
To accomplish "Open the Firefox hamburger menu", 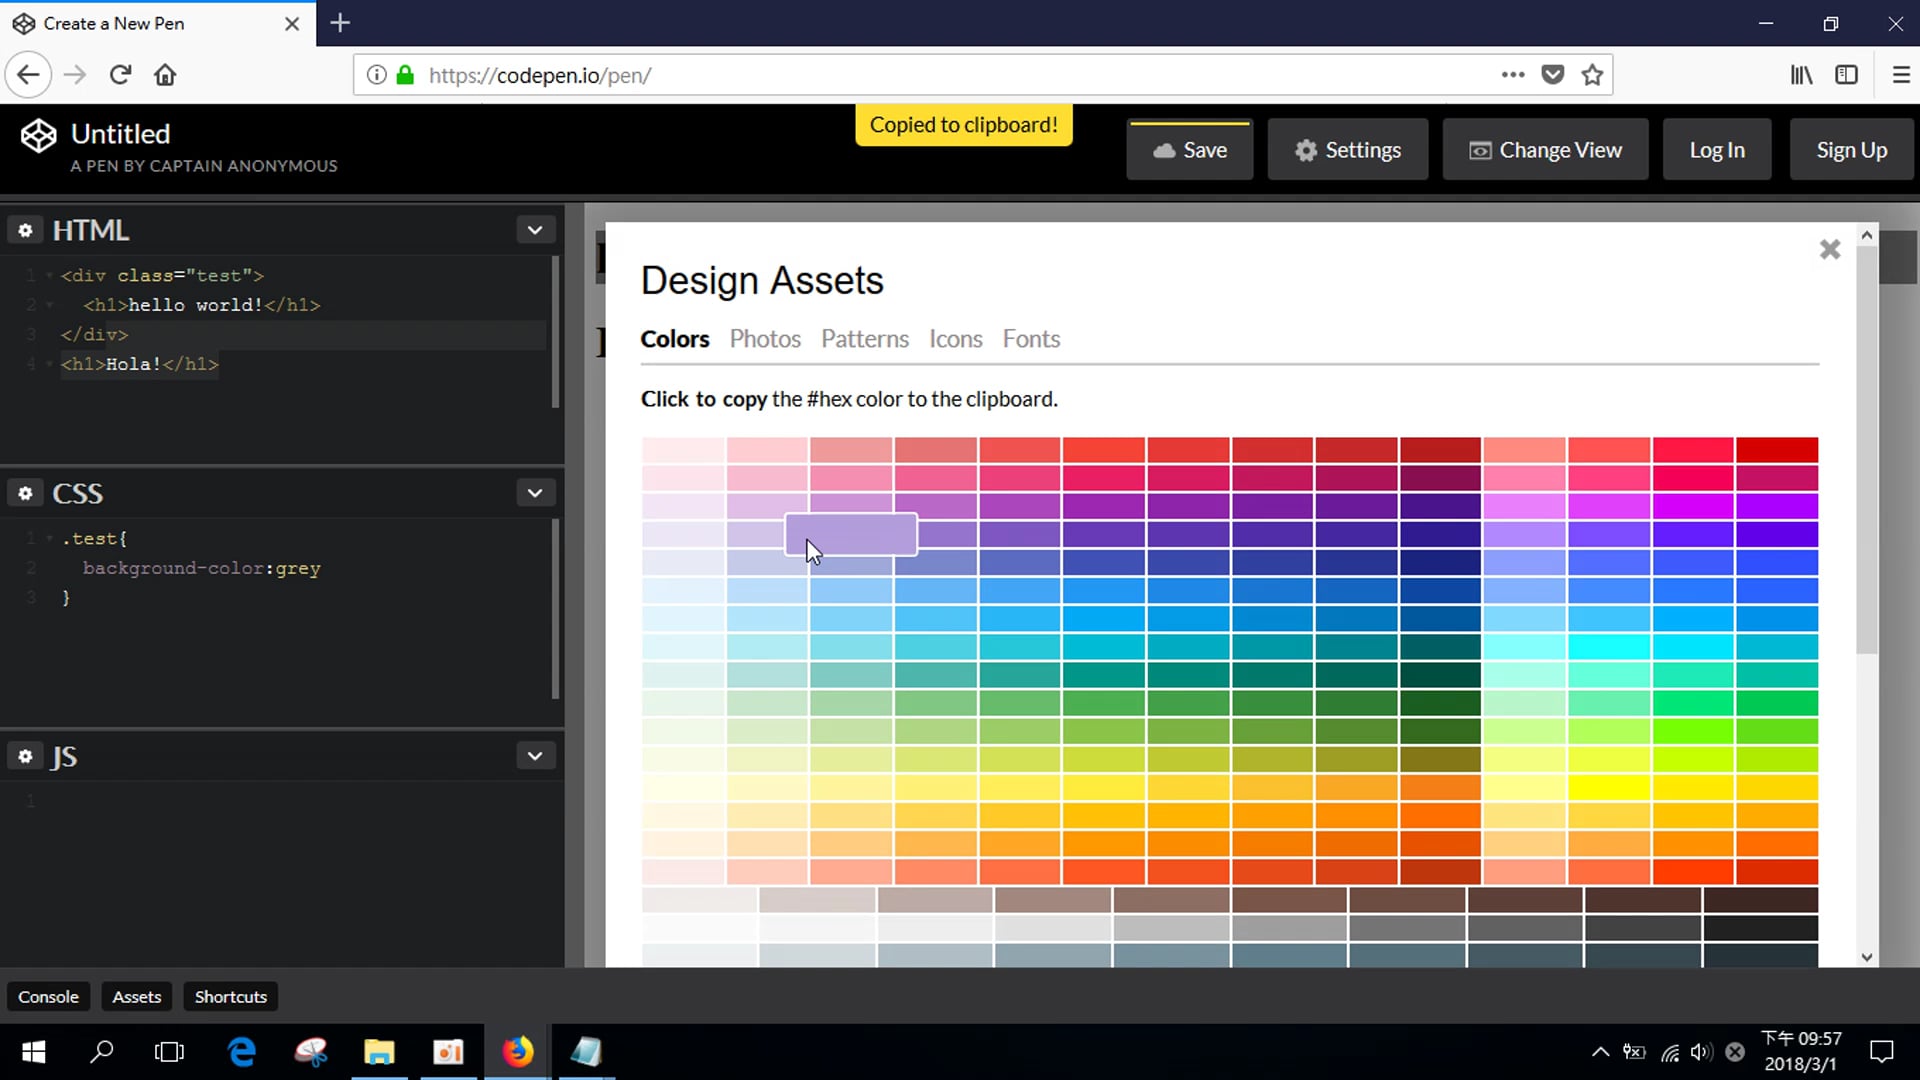I will [1900, 75].
